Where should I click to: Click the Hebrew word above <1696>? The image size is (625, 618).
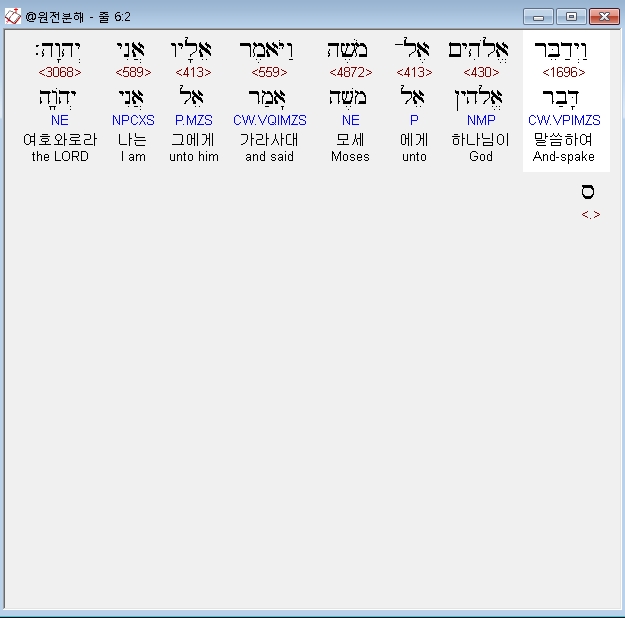561,50
